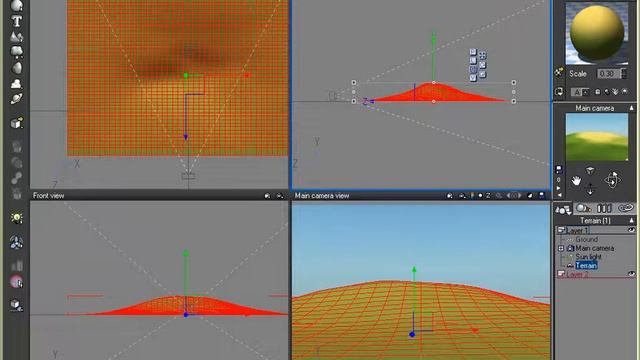
Task: Select the terrain mountains tool
Action: [x=16, y=37]
